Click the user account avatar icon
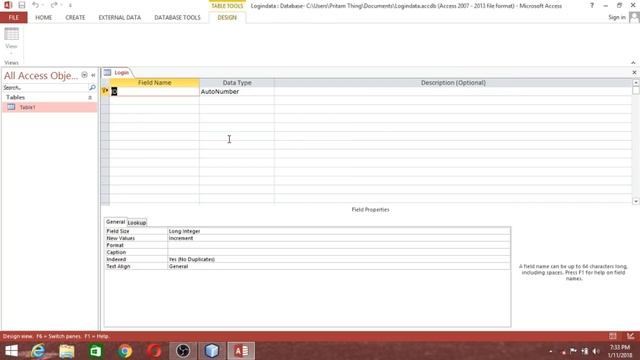This screenshot has width=640, height=360. [634, 17]
